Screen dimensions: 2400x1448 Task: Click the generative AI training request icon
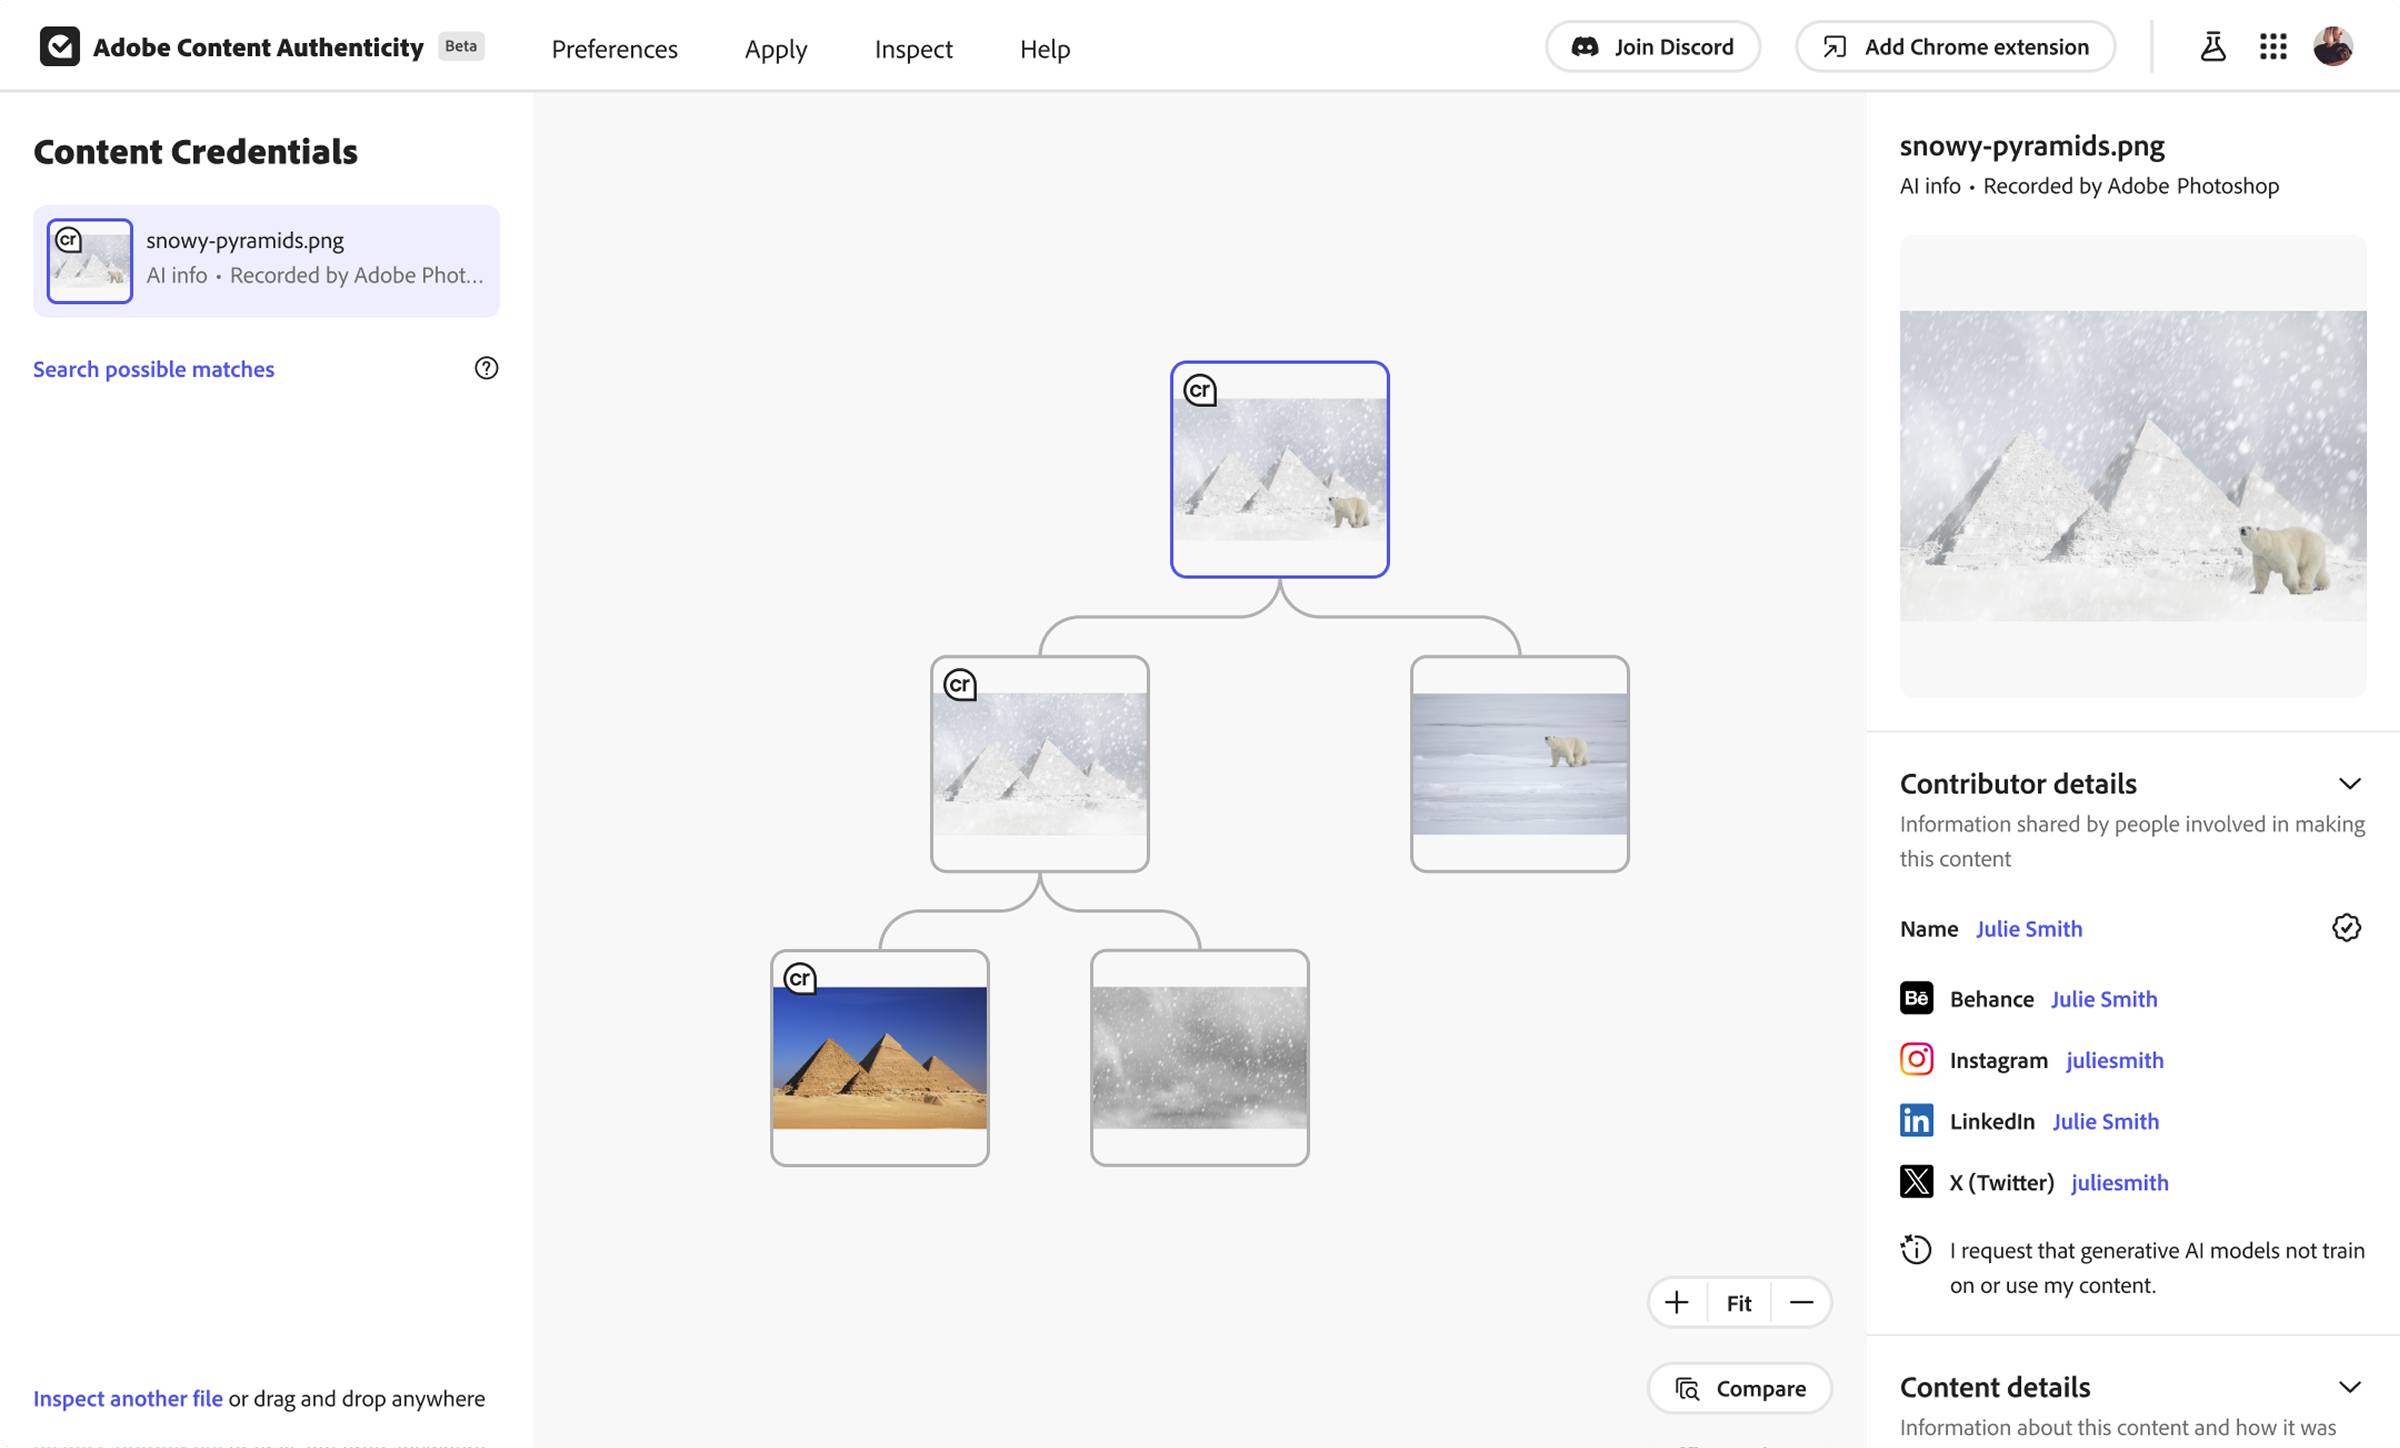pyautogui.click(x=1916, y=1250)
